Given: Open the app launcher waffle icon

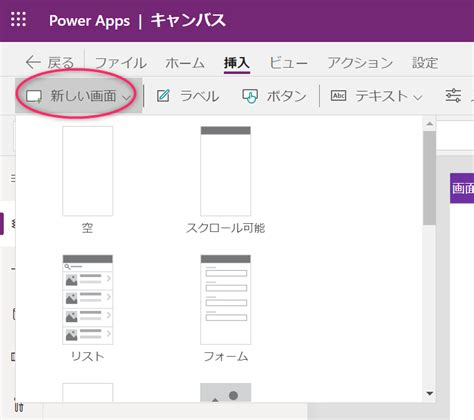Looking at the screenshot, I should click(x=18, y=19).
